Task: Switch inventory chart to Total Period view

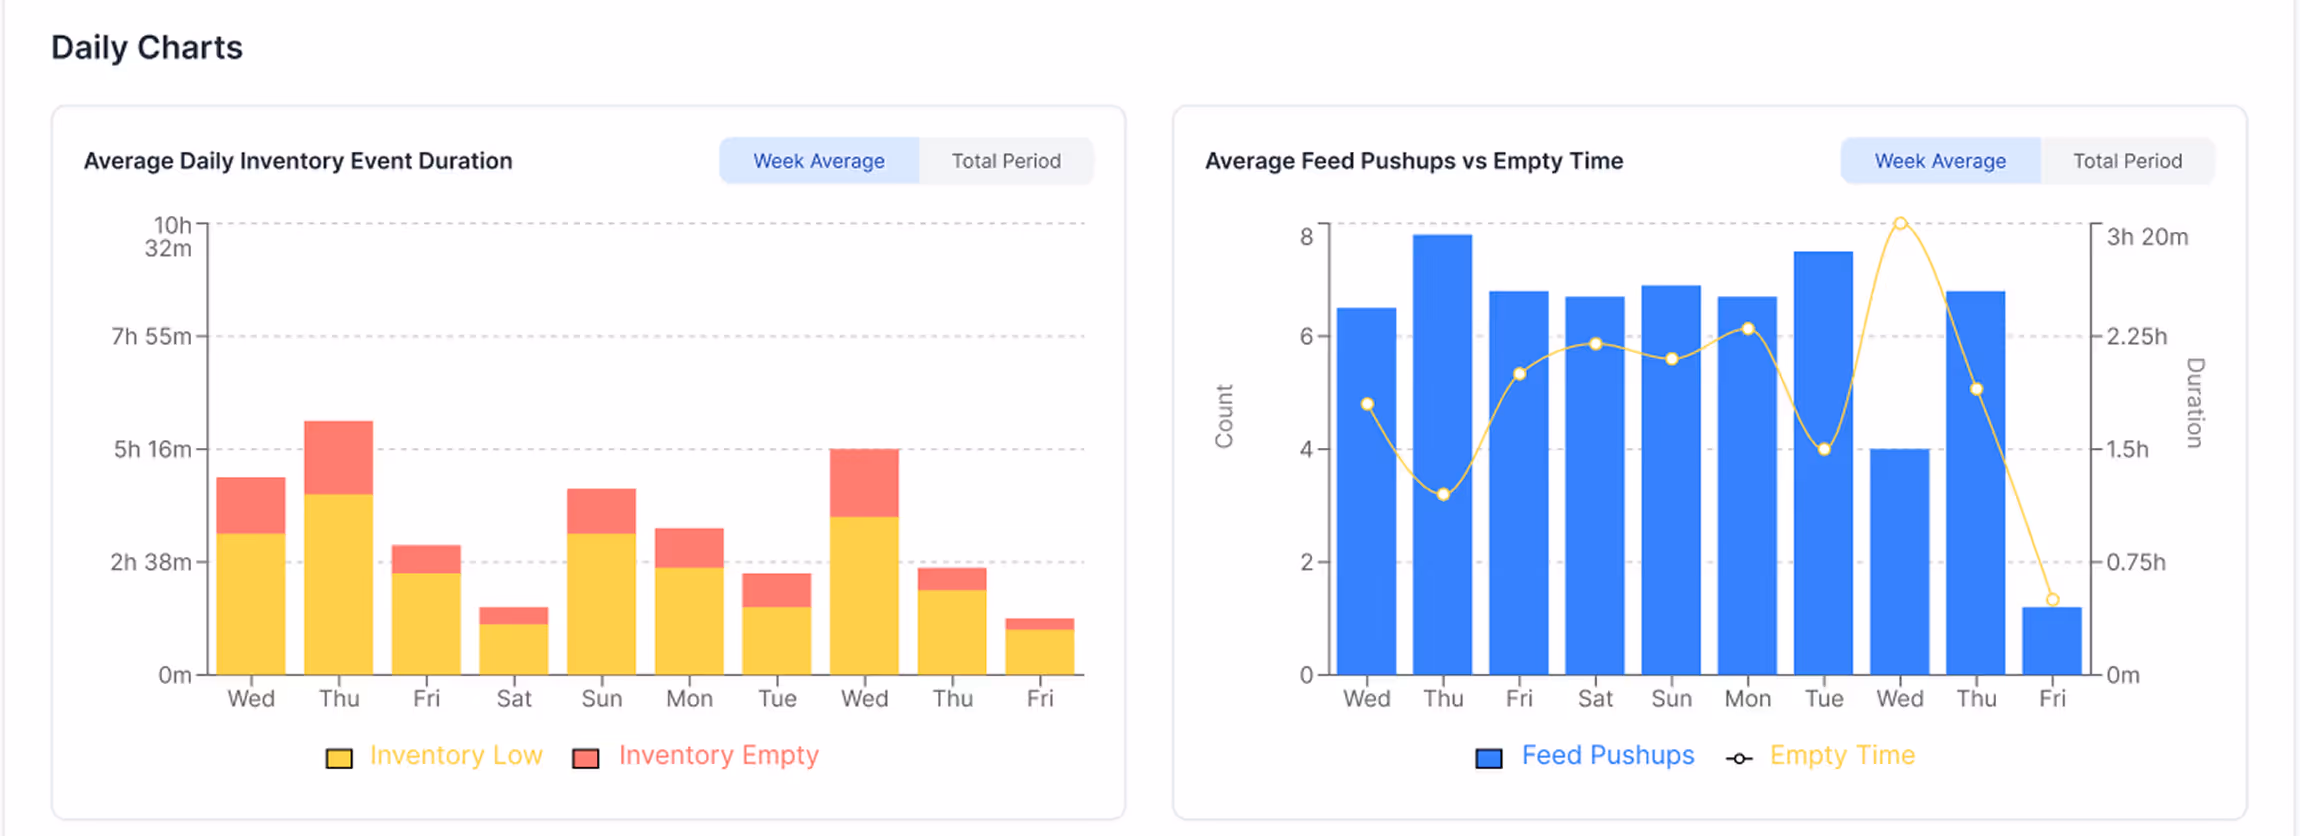Action: click(1006, 160)
